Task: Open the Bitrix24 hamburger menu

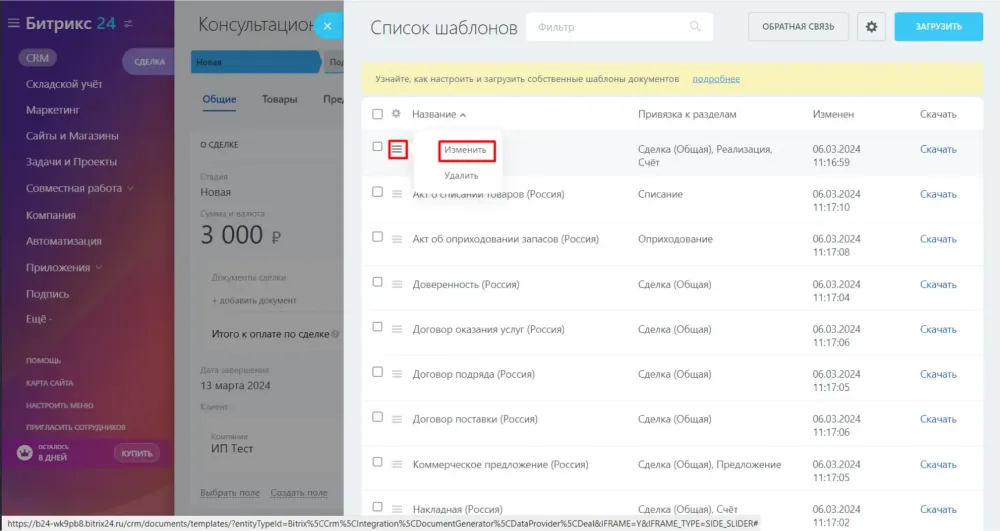Action: (13, 24)
